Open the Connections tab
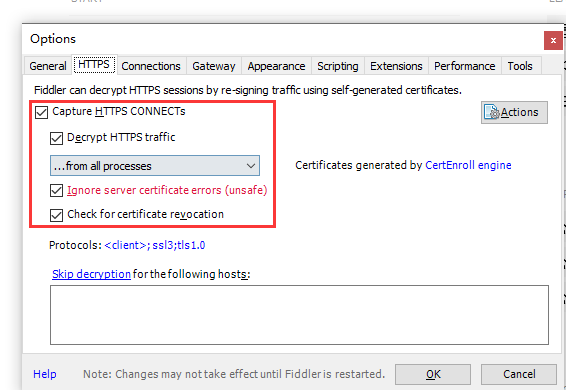 [x=151, y=66]
